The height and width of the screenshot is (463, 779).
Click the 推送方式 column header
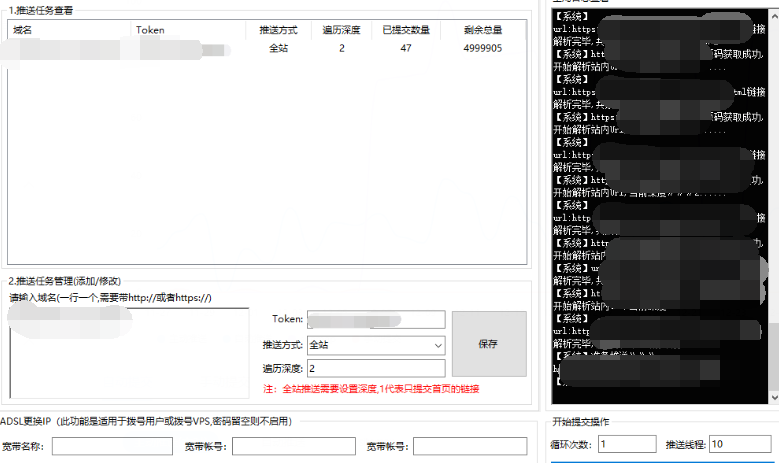pyautogui.click(x=278, y=30)
